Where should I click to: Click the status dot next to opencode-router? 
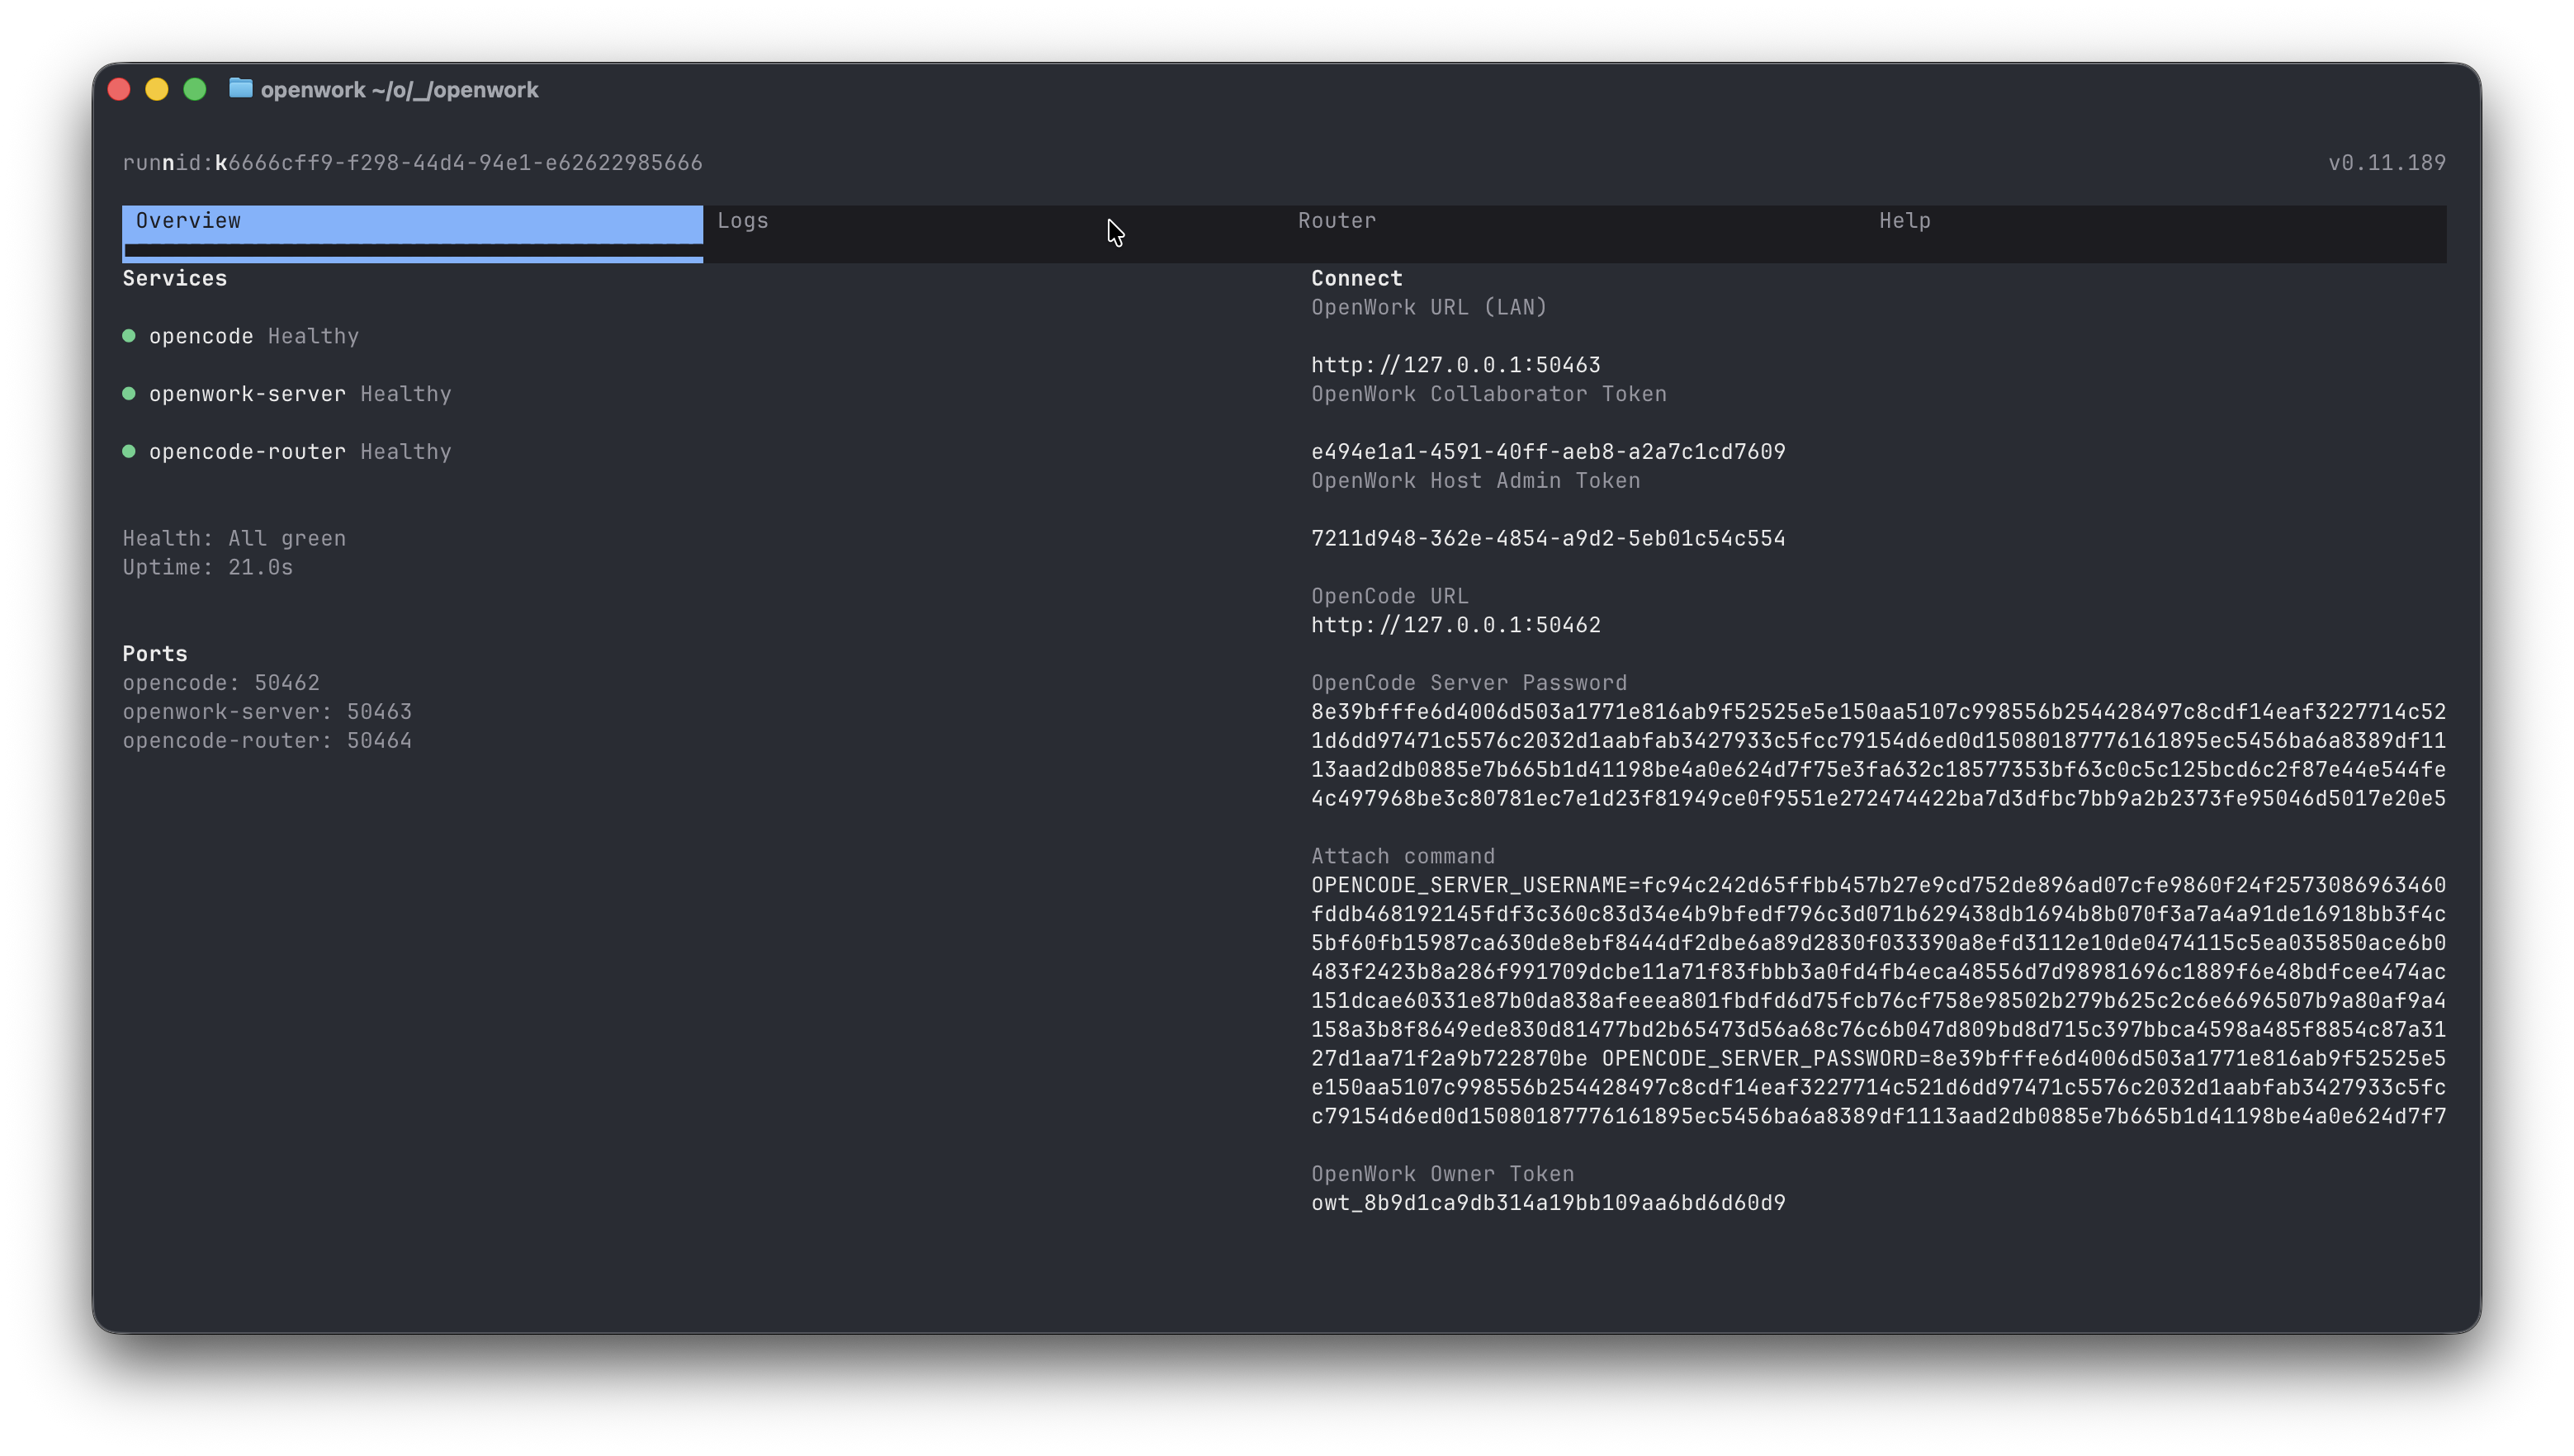[130, 451]
